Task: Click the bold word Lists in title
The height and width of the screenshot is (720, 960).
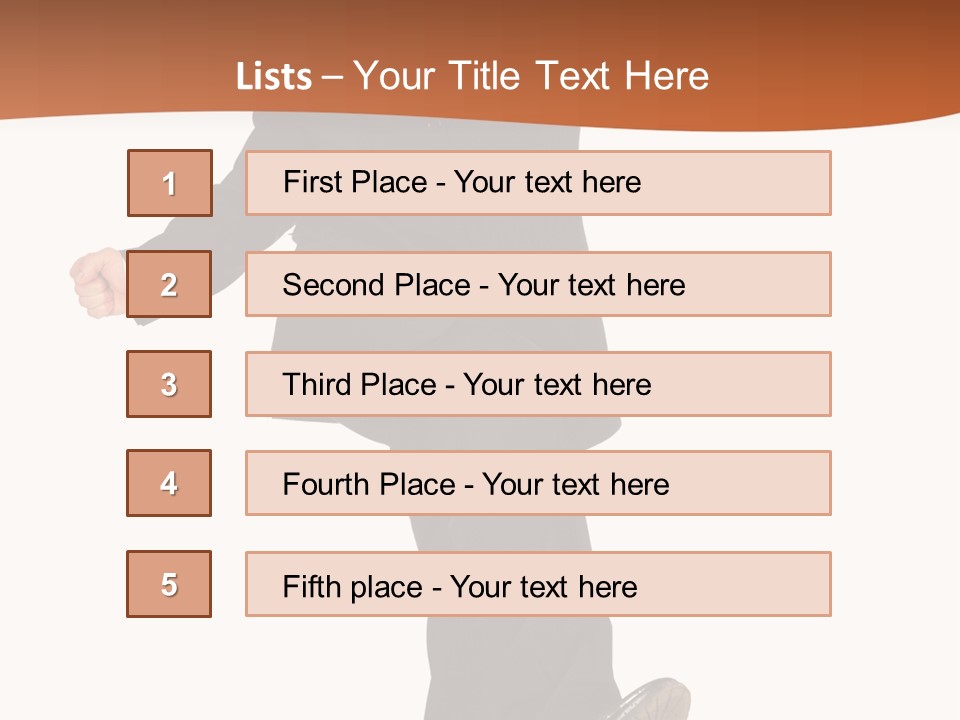Action: (274, 77)
